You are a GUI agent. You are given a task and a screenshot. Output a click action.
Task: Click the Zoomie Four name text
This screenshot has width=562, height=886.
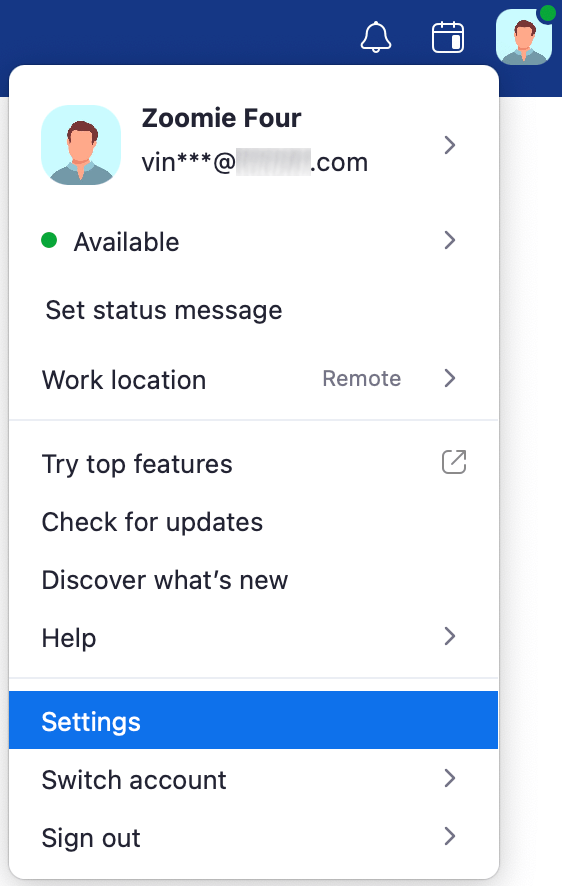click(221, 118)
